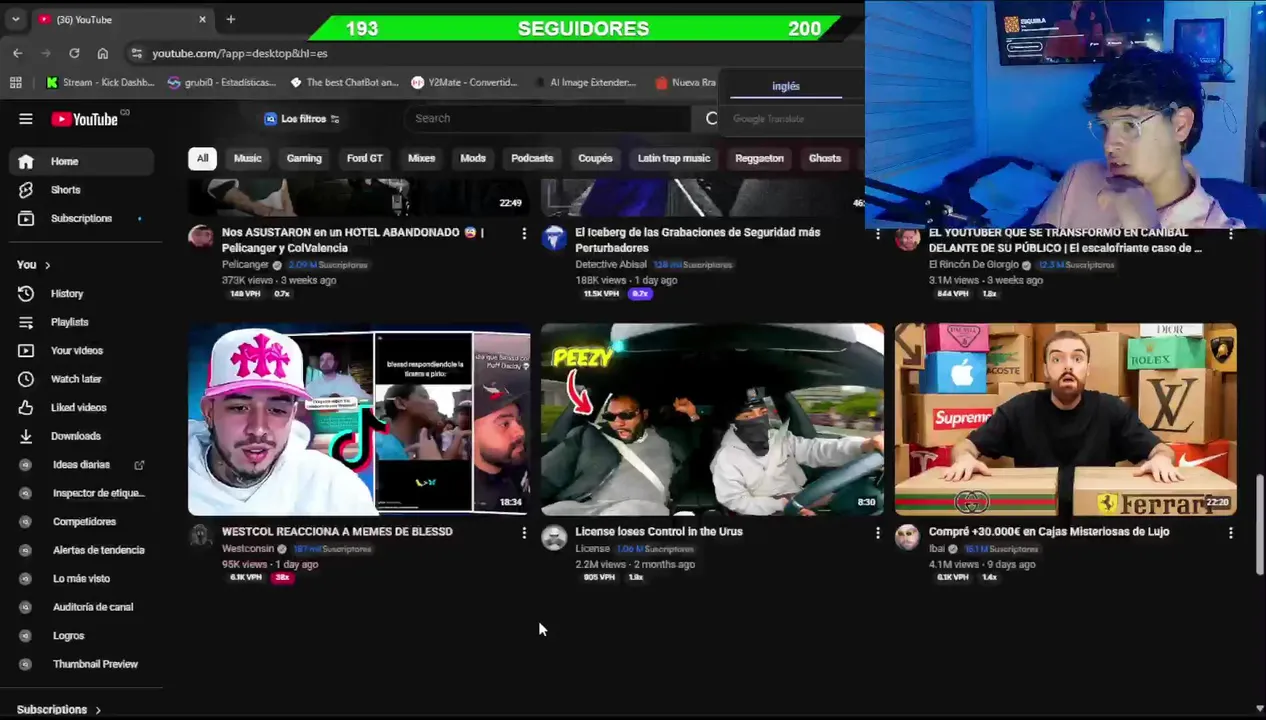Open The best ChatBot bookmark
Viewport: 1266px width, 720px height.
pyautogui.click(x=344, y=82)
